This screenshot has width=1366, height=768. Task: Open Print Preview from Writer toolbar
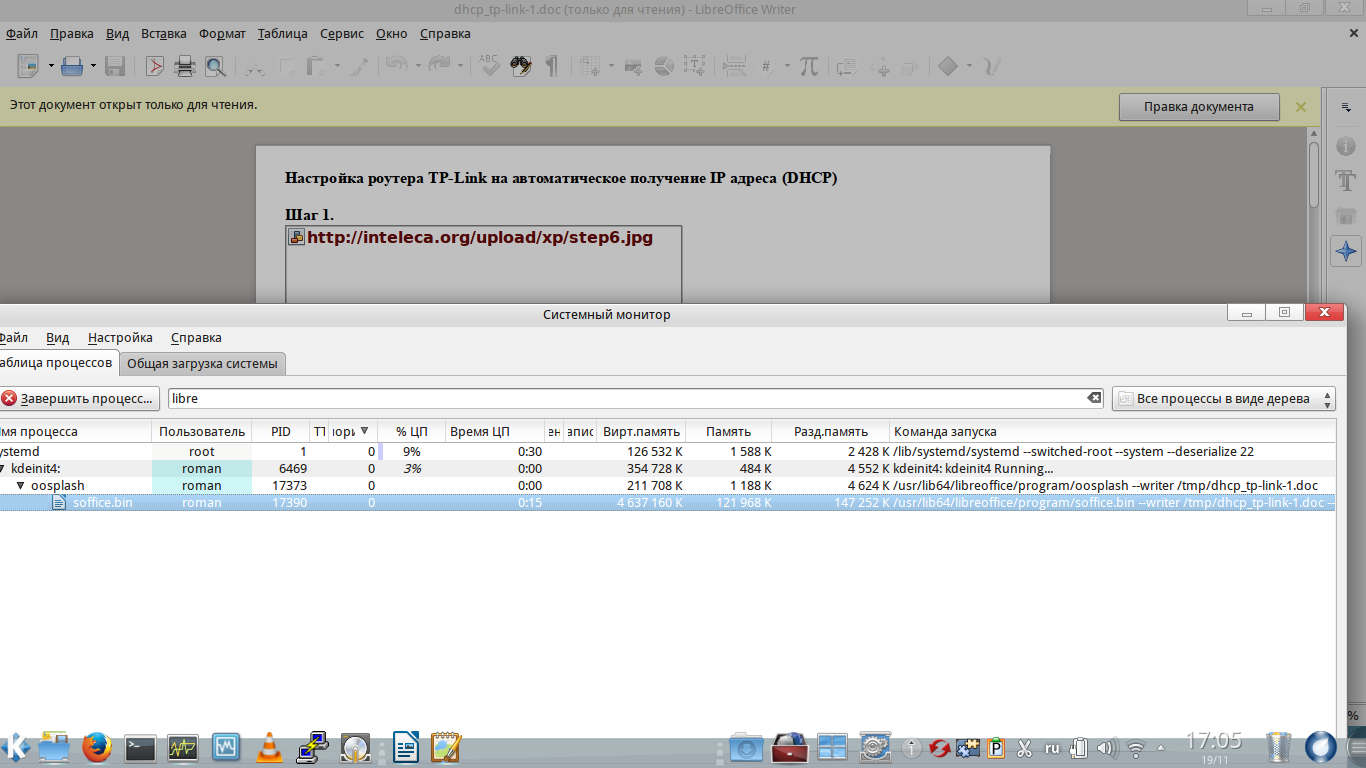(214, 66)
